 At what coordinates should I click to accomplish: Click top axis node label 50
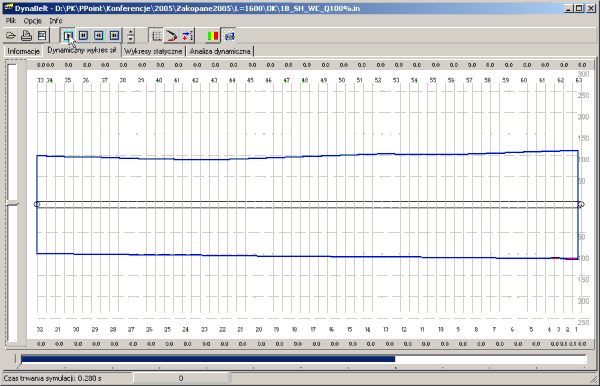(342, 80)
